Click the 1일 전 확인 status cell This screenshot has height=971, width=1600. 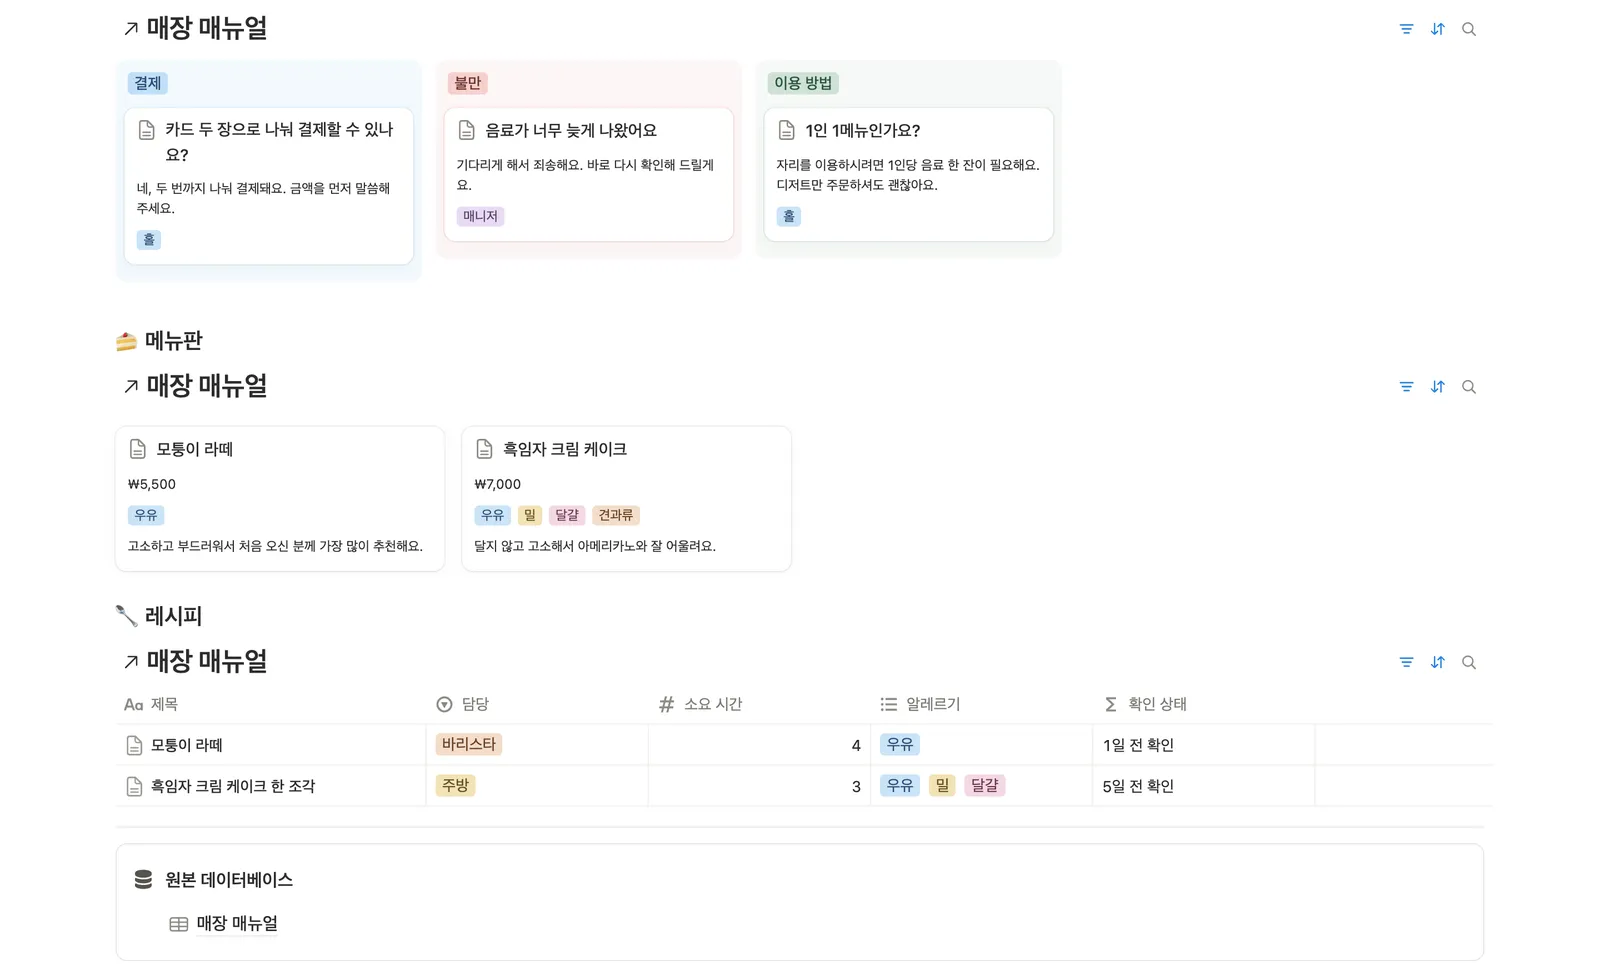pyautogui.click(x=1203, y=745)
